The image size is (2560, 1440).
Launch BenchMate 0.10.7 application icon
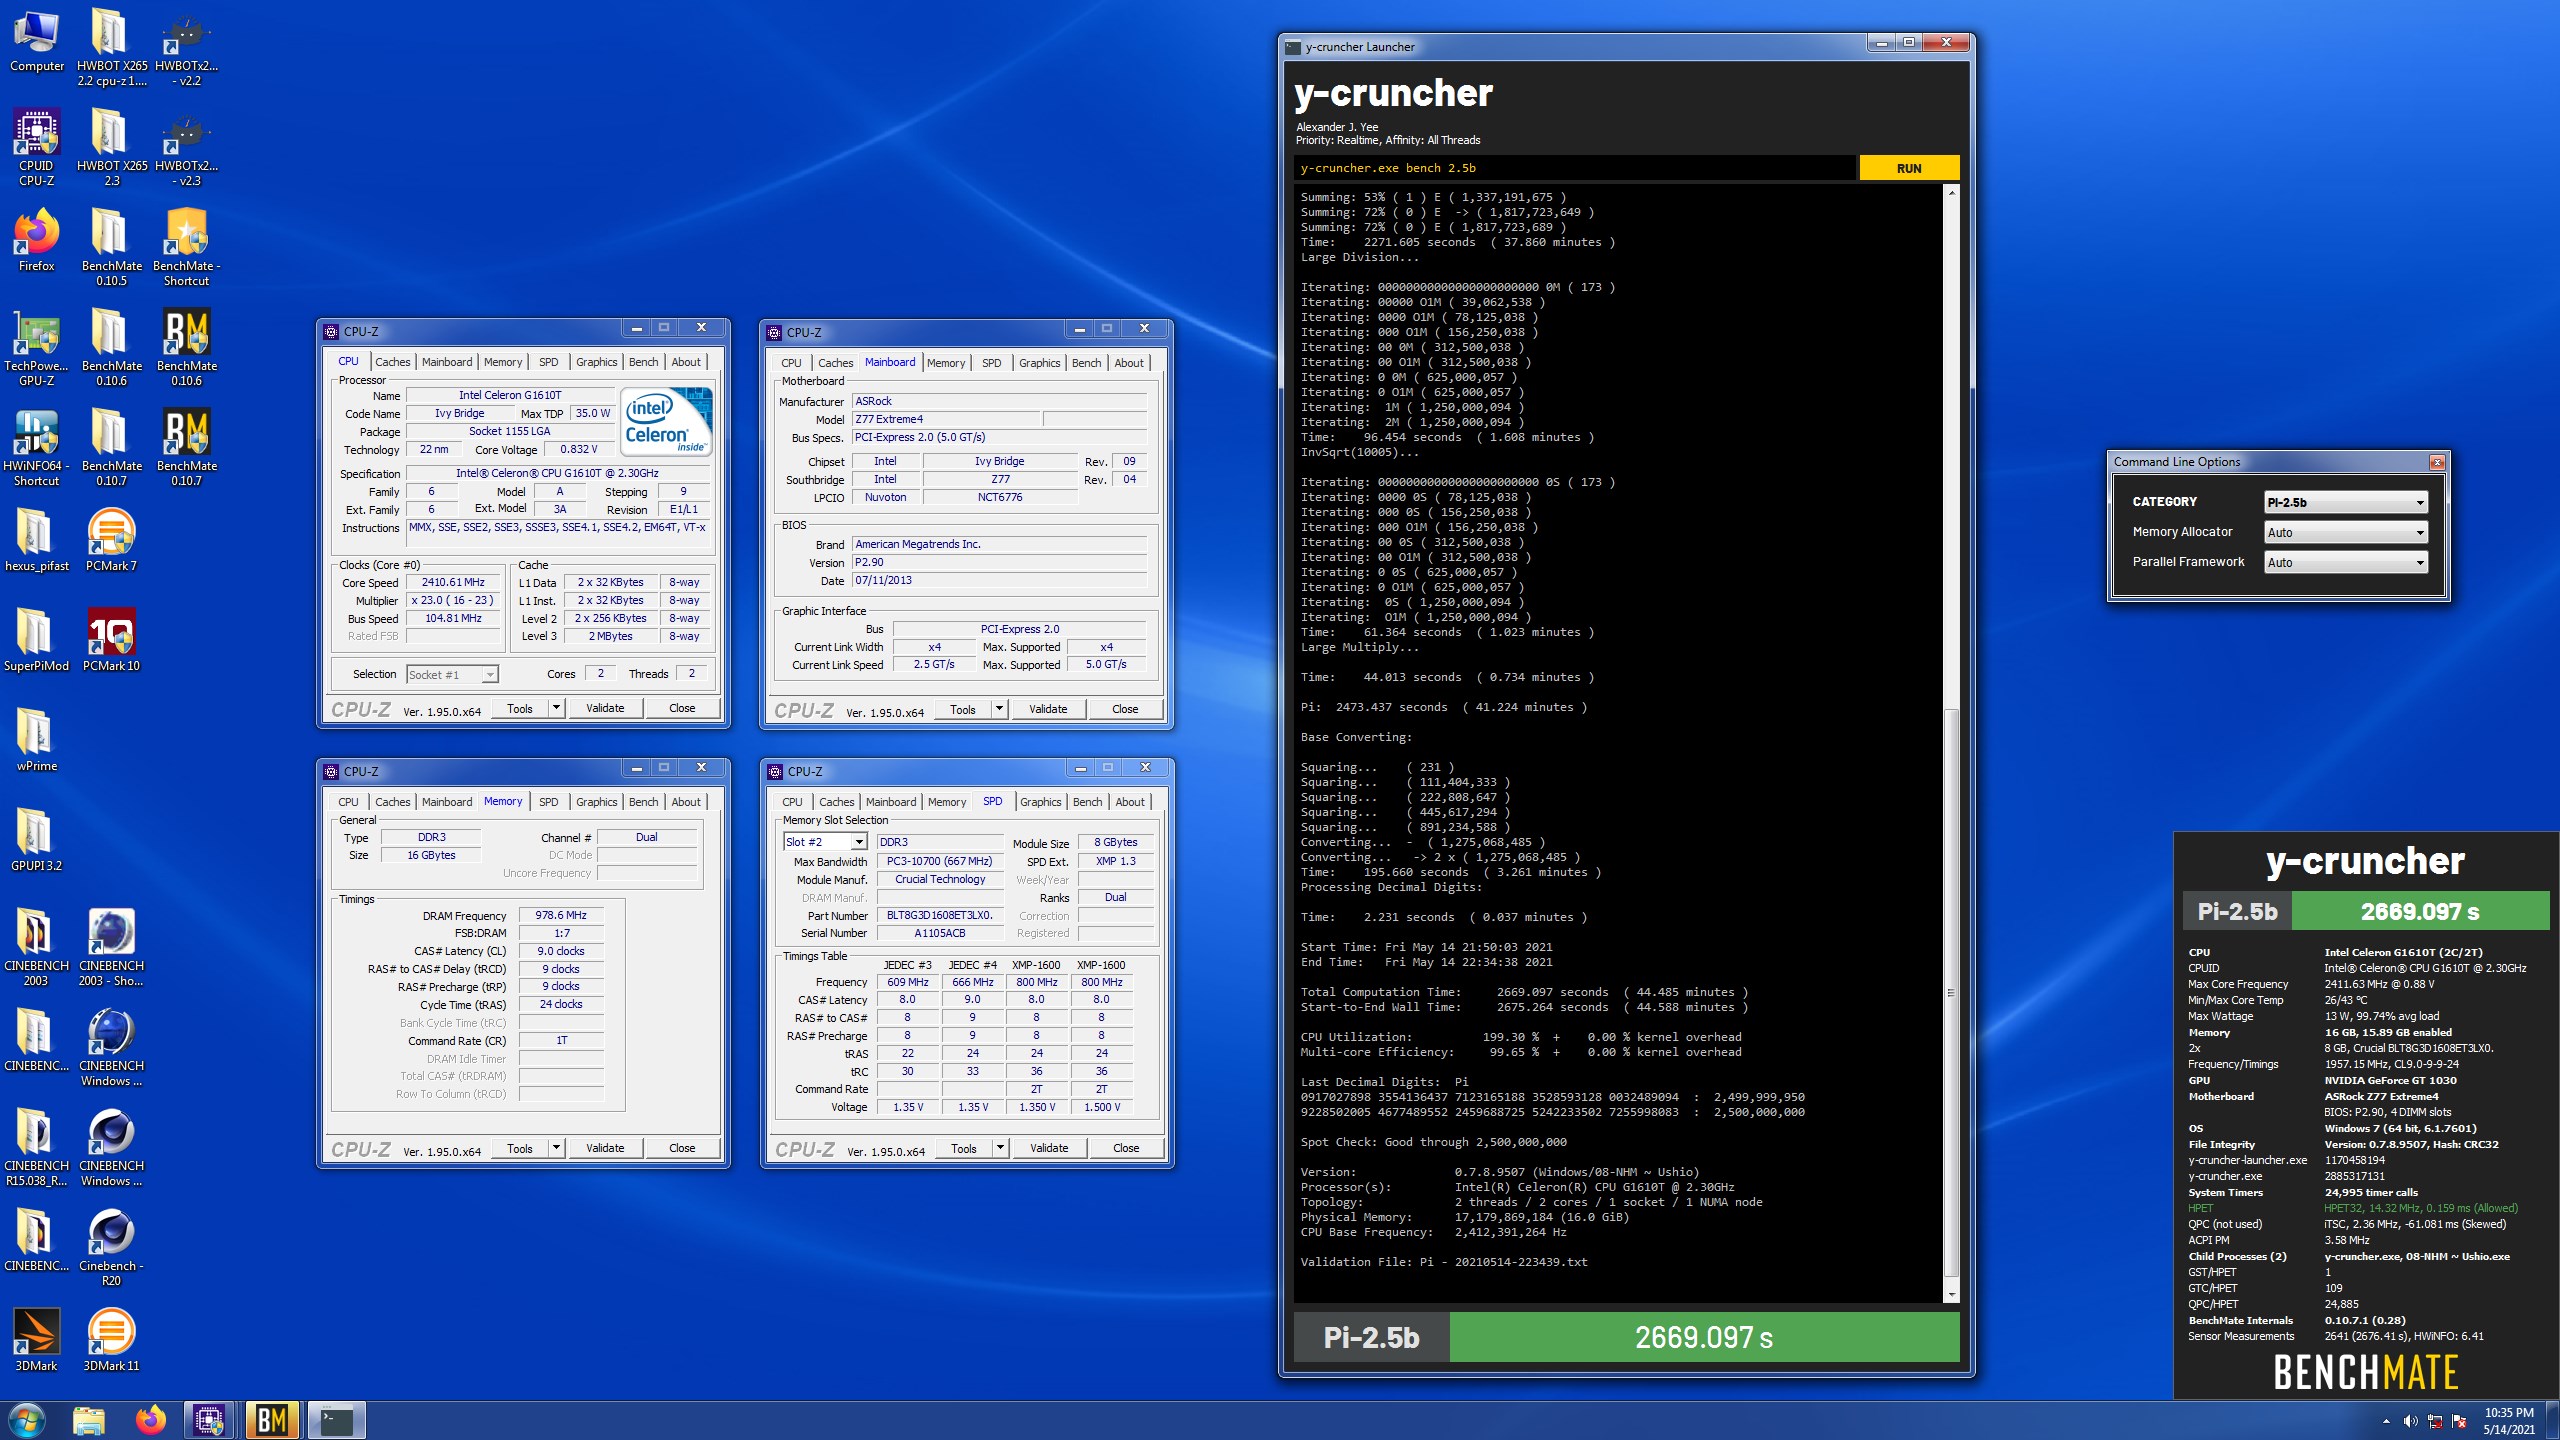[187, 447]
